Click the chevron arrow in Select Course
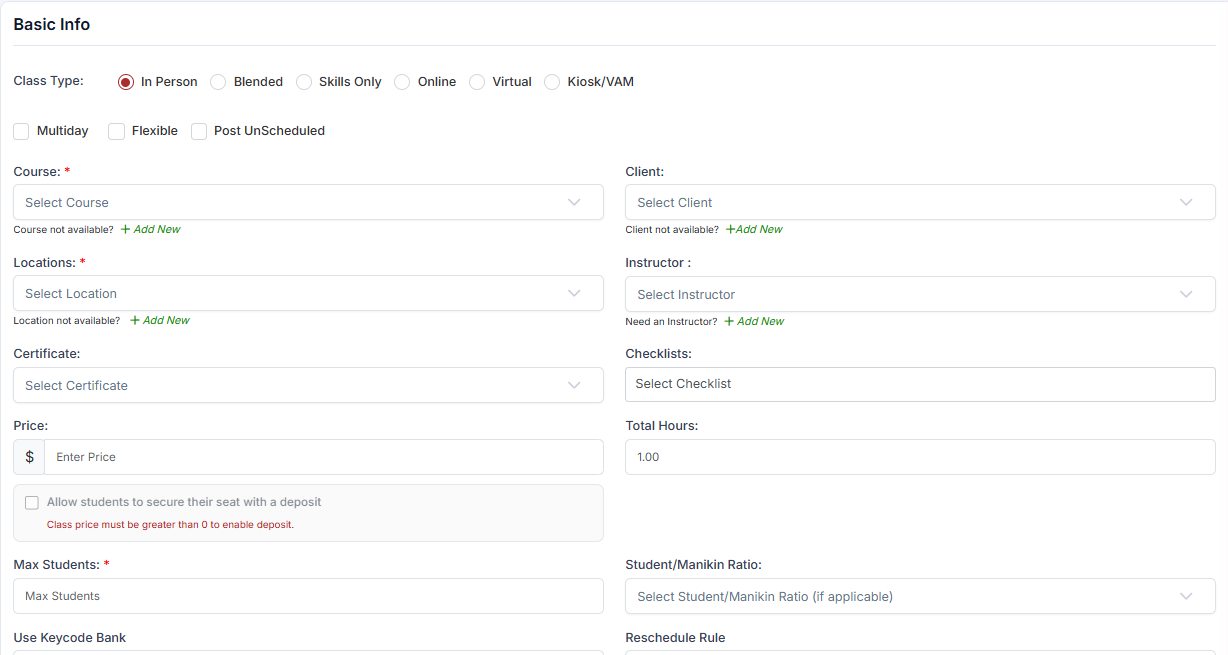 point(574,202)
